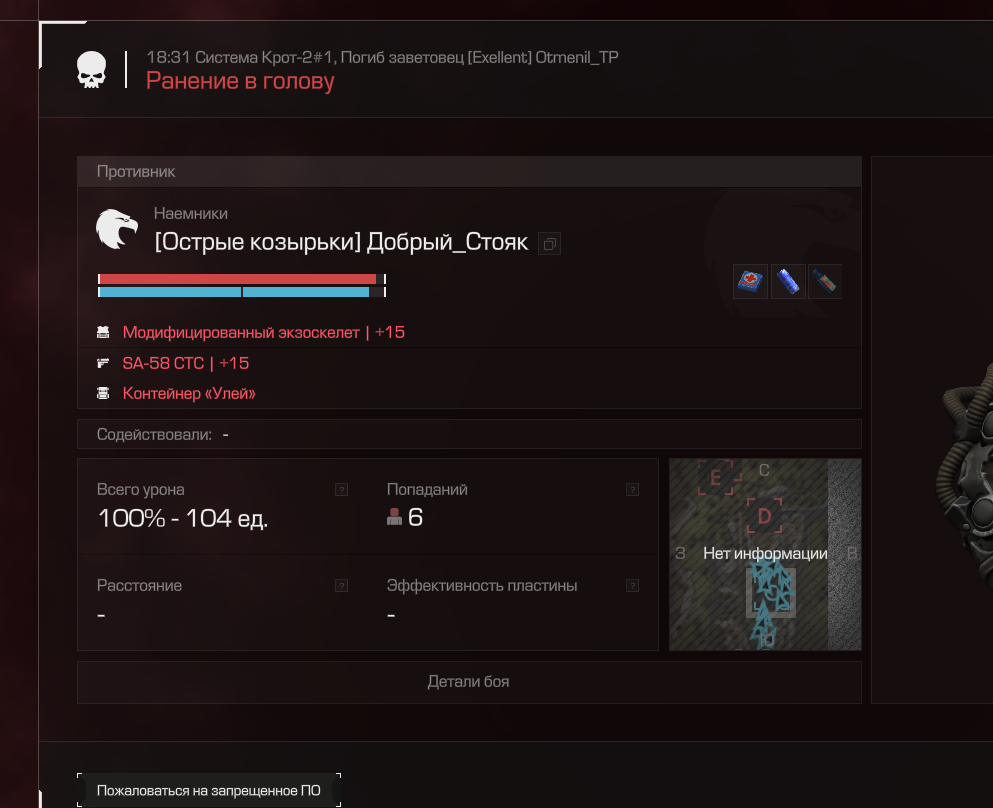Viewport: 993px width, 808px height.
Task: Open the help tooltip for Эффективность пластины
Action: tap(632, 586)
